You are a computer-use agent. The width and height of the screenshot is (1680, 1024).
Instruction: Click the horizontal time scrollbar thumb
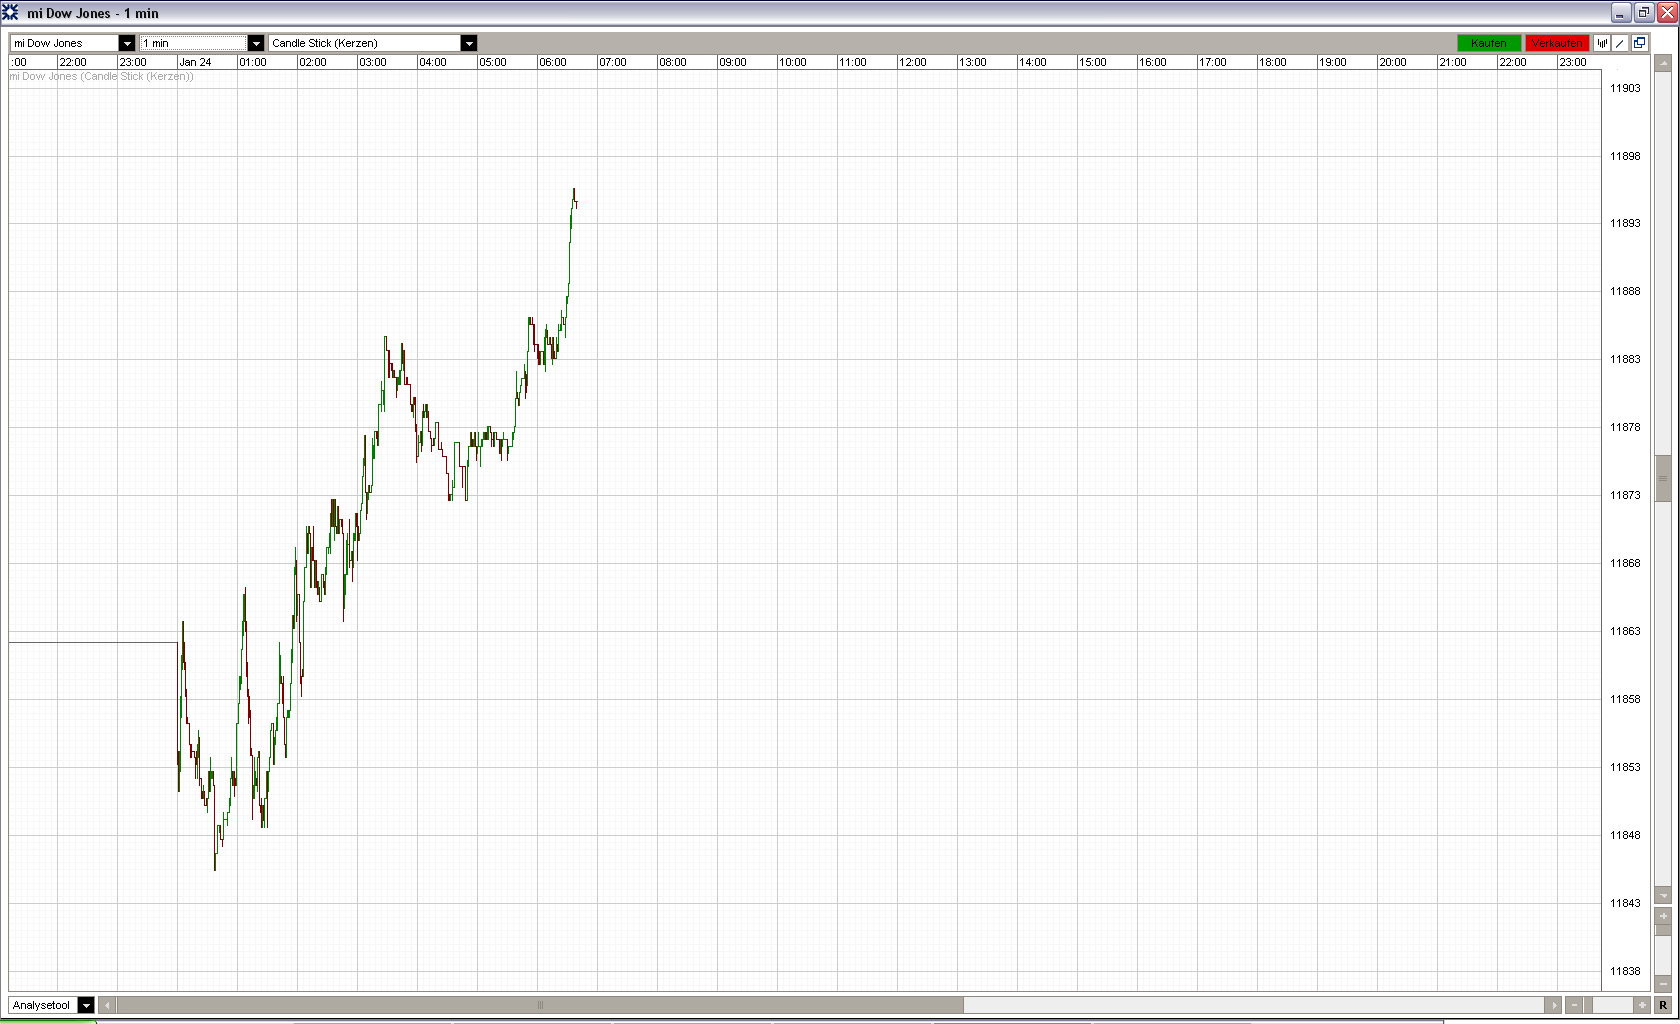click(540, 1005)
